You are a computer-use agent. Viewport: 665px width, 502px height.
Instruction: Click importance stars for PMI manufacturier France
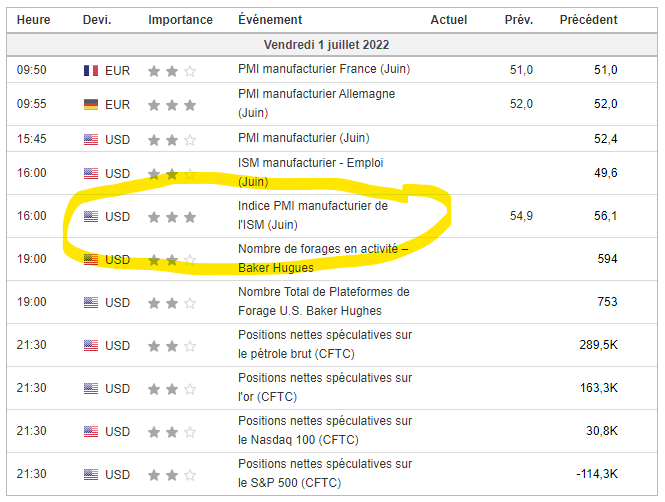[x=172, y=71]
